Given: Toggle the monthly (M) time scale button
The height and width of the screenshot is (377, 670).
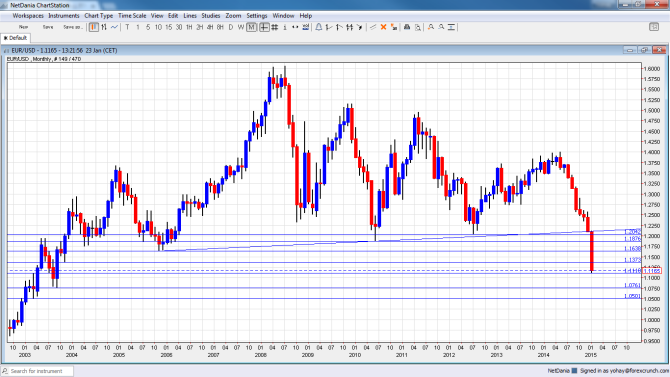Looking at the screenshot, I should click(252, 27).
